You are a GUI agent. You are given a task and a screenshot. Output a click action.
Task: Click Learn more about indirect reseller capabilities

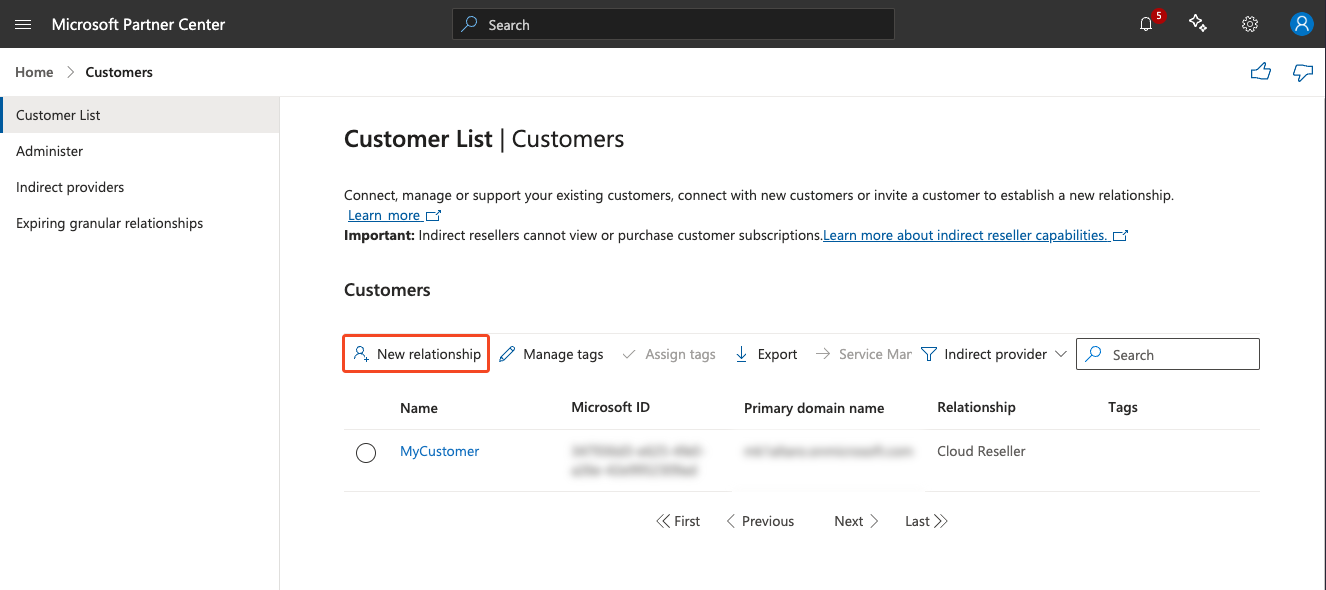point(965,235)
